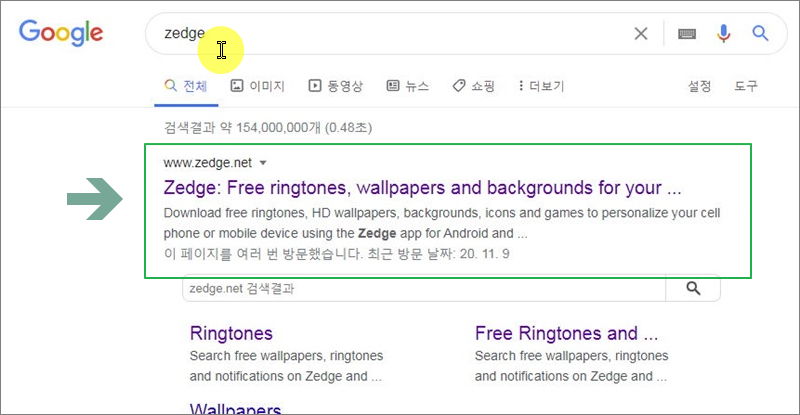
Task: Open the 더보기 more menu
Action: [x=541, y=86]
